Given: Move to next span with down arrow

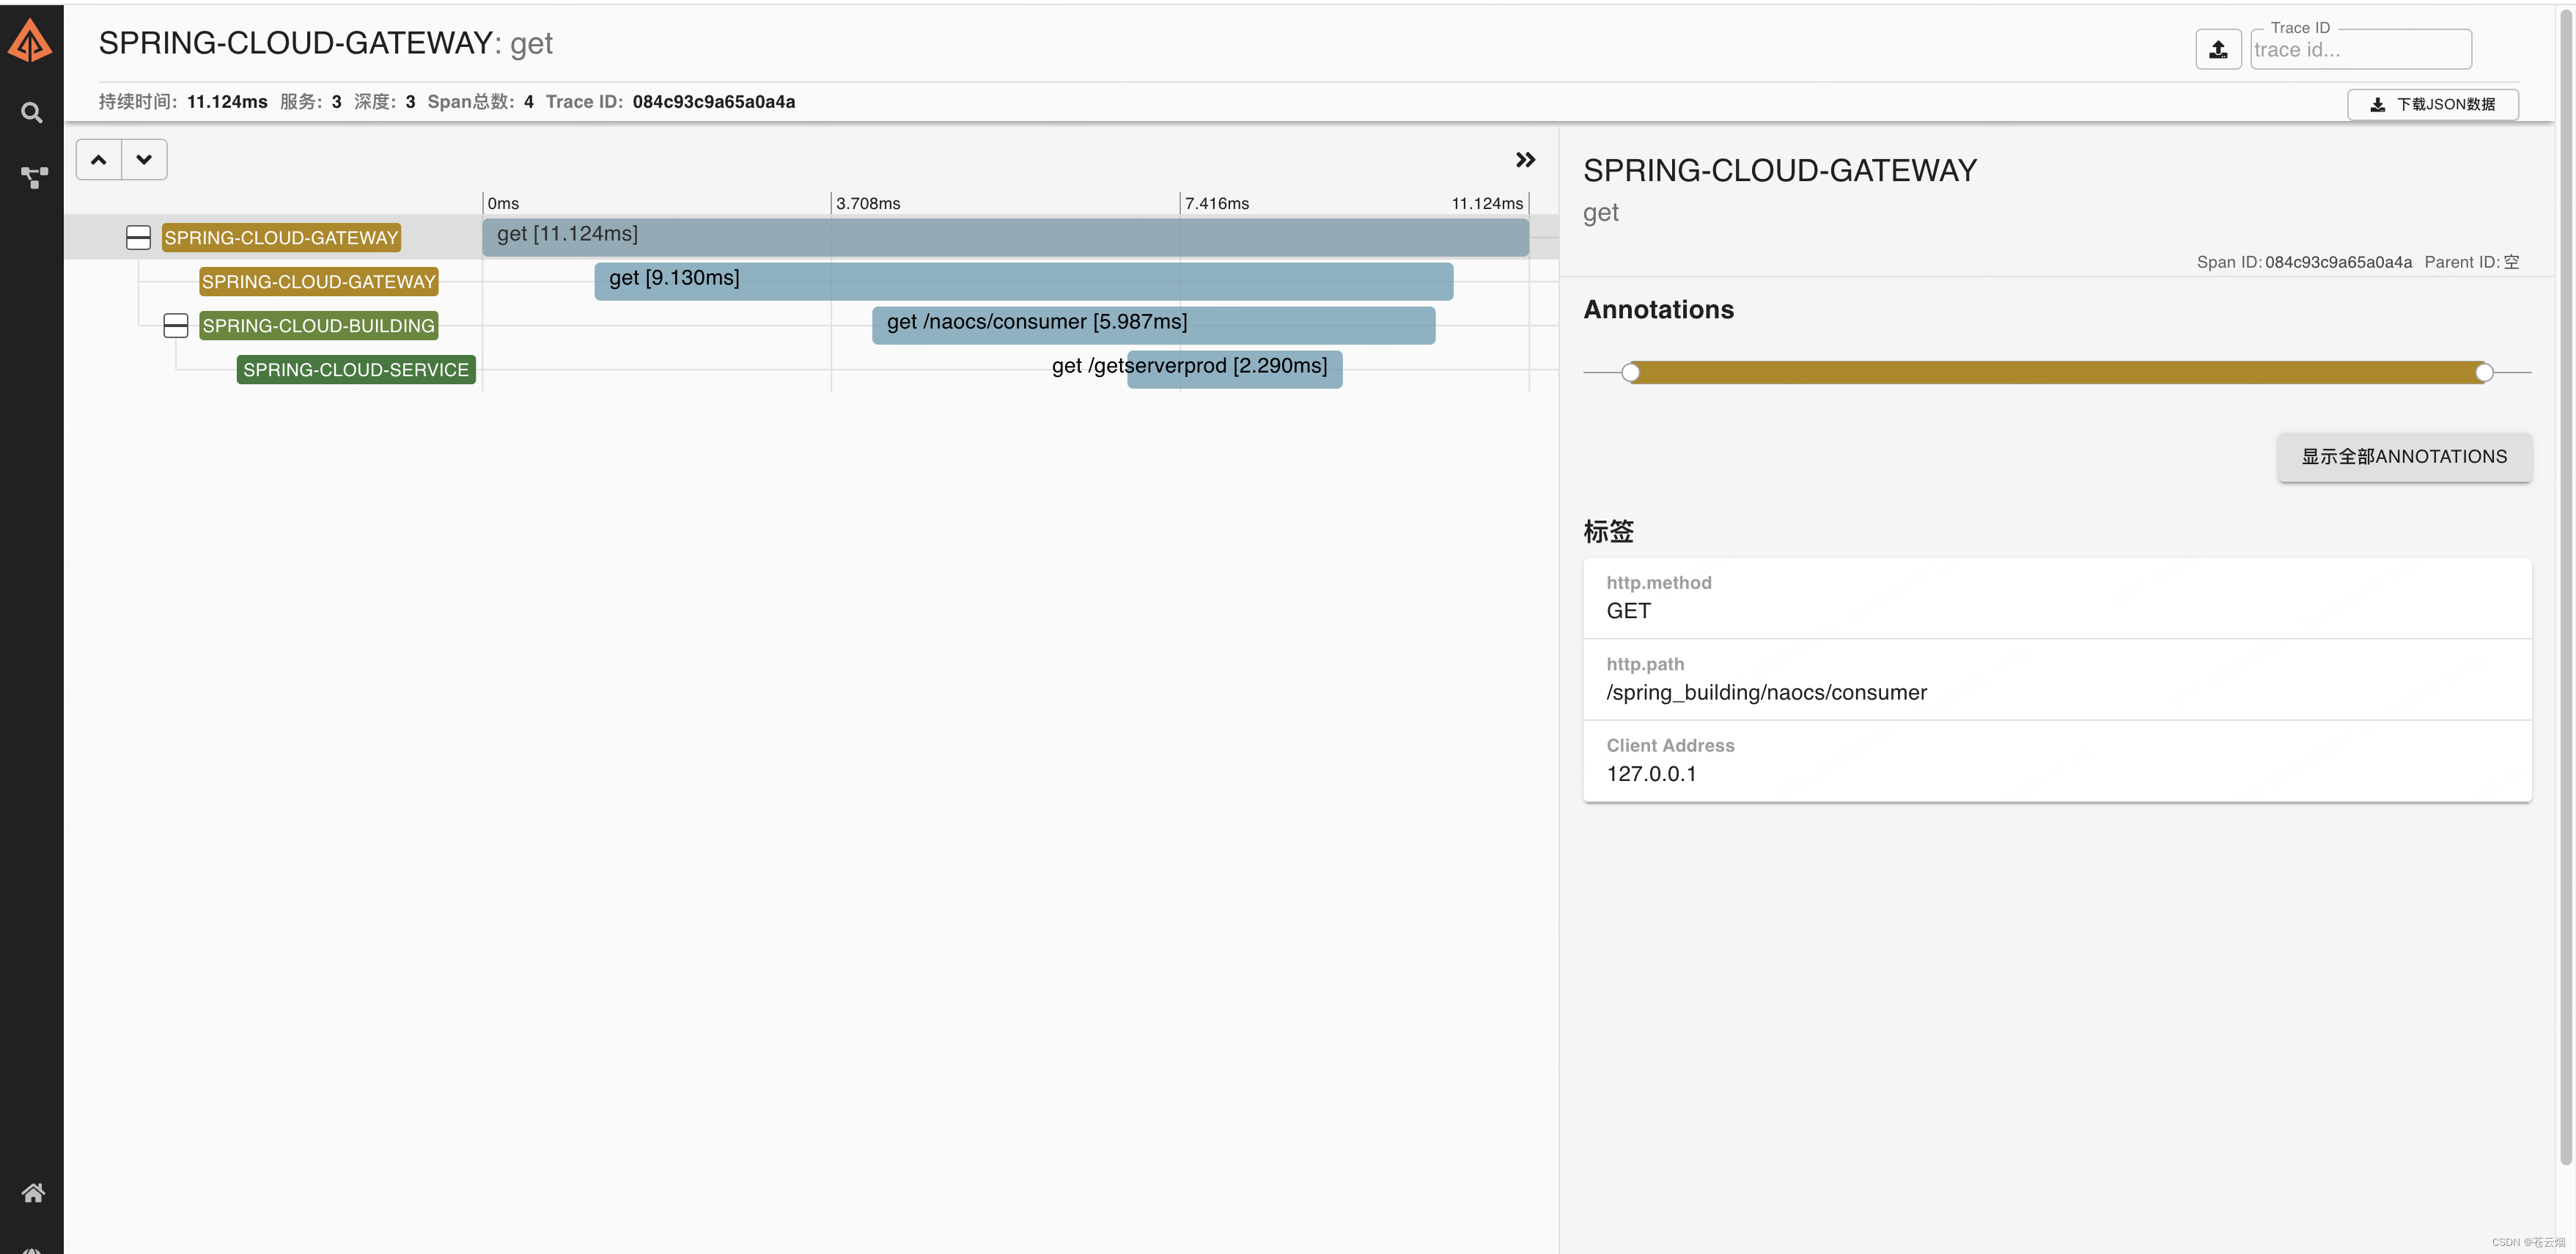Looking at the screenshot, I should click(144, 160).
